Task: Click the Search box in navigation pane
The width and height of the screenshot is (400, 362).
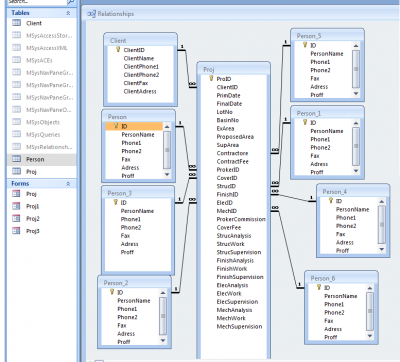Action: pos(36,2)
